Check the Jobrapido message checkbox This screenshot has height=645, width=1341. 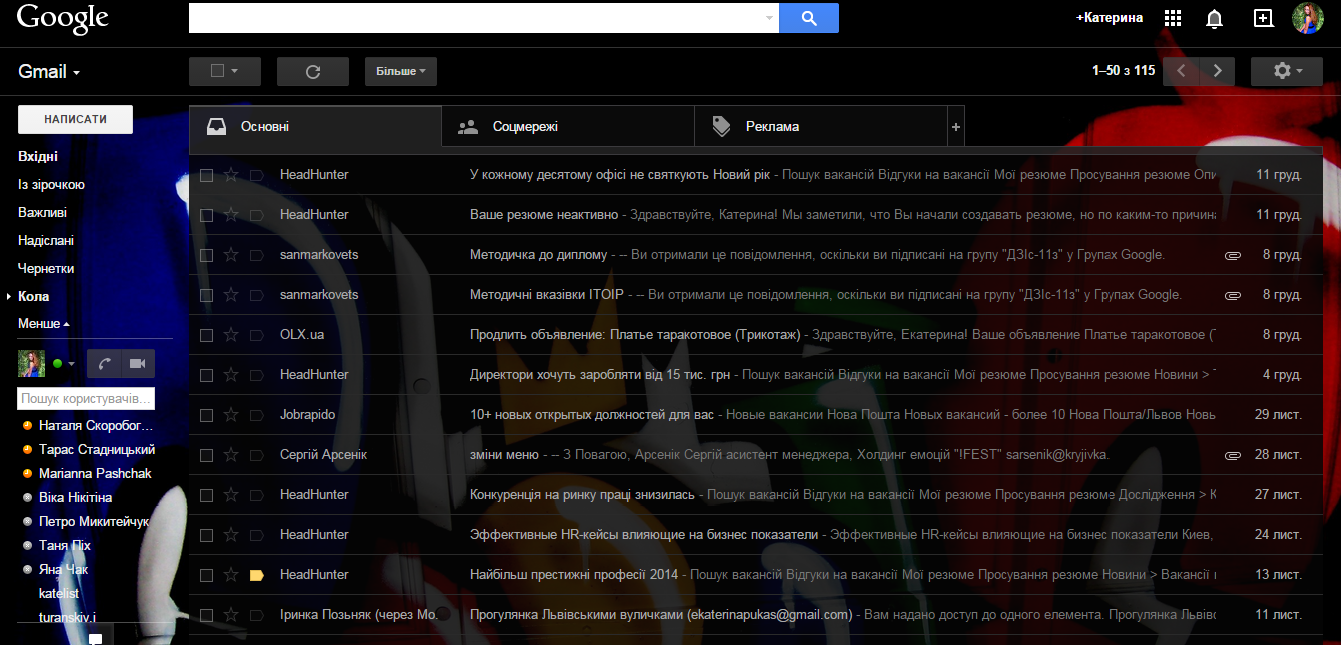point(206,415)
